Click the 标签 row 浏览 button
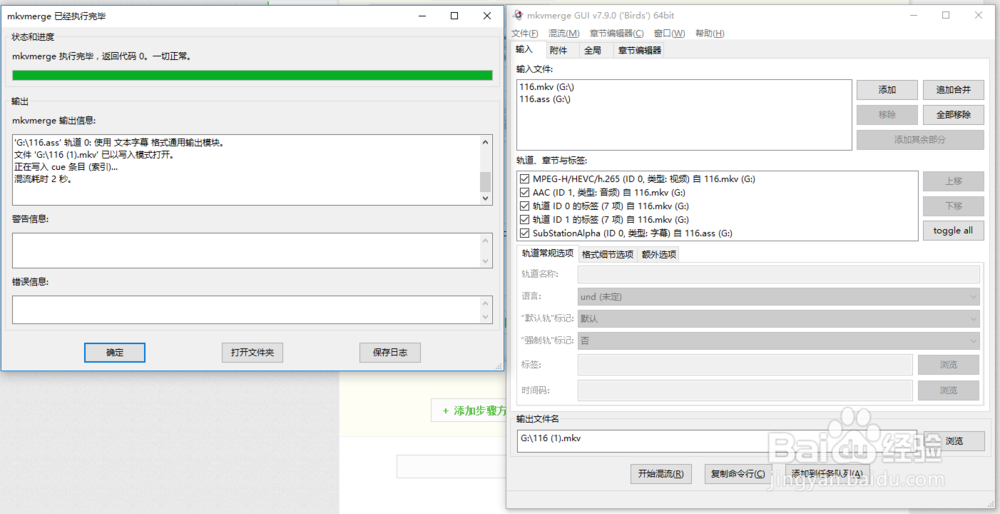The height and width of the screenshot is (514, 1000). tap(948, 365)
